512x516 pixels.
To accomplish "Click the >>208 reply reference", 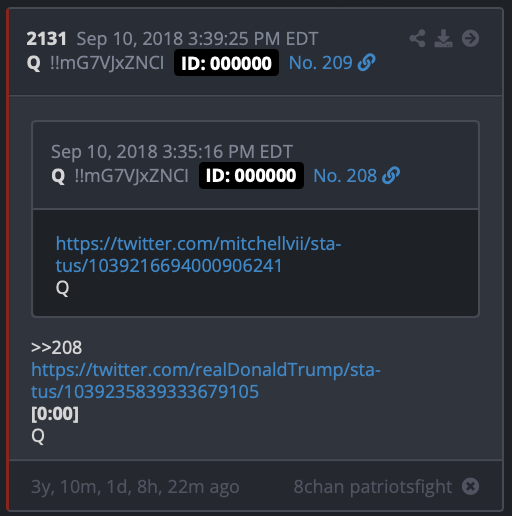I will (56, 348).
